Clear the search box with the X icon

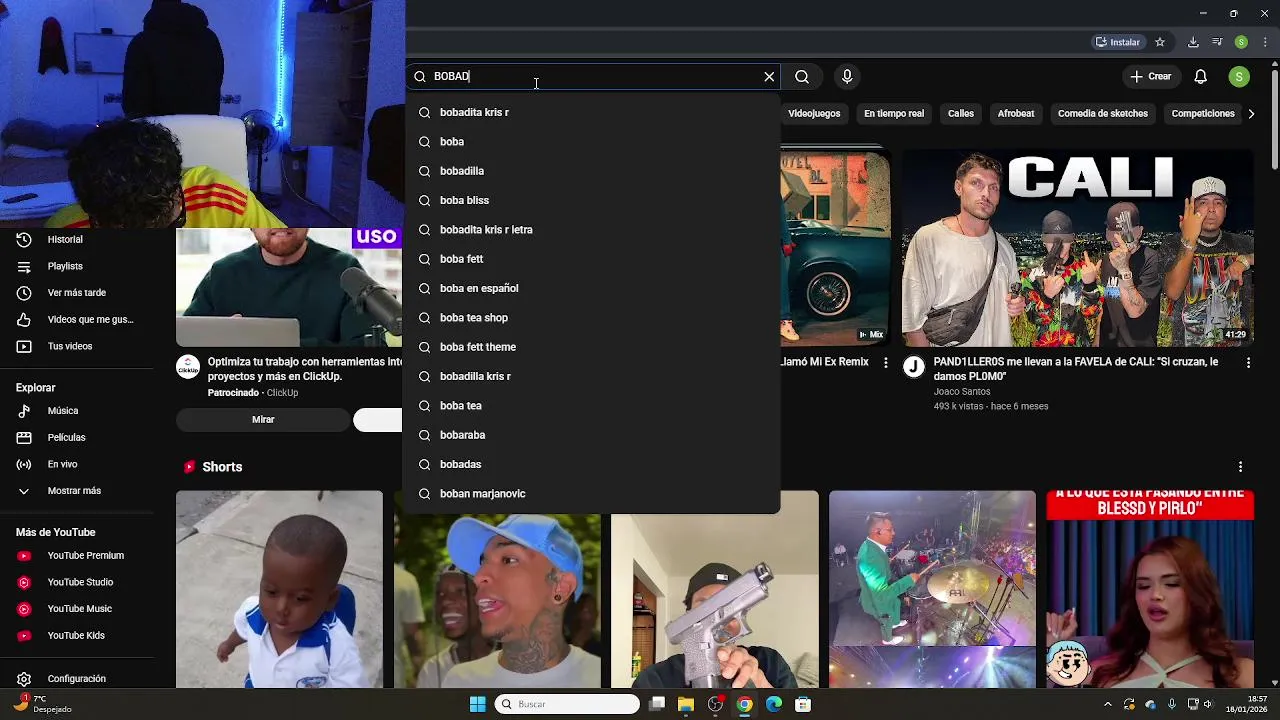pyautogui.click(x=769, y=76)
